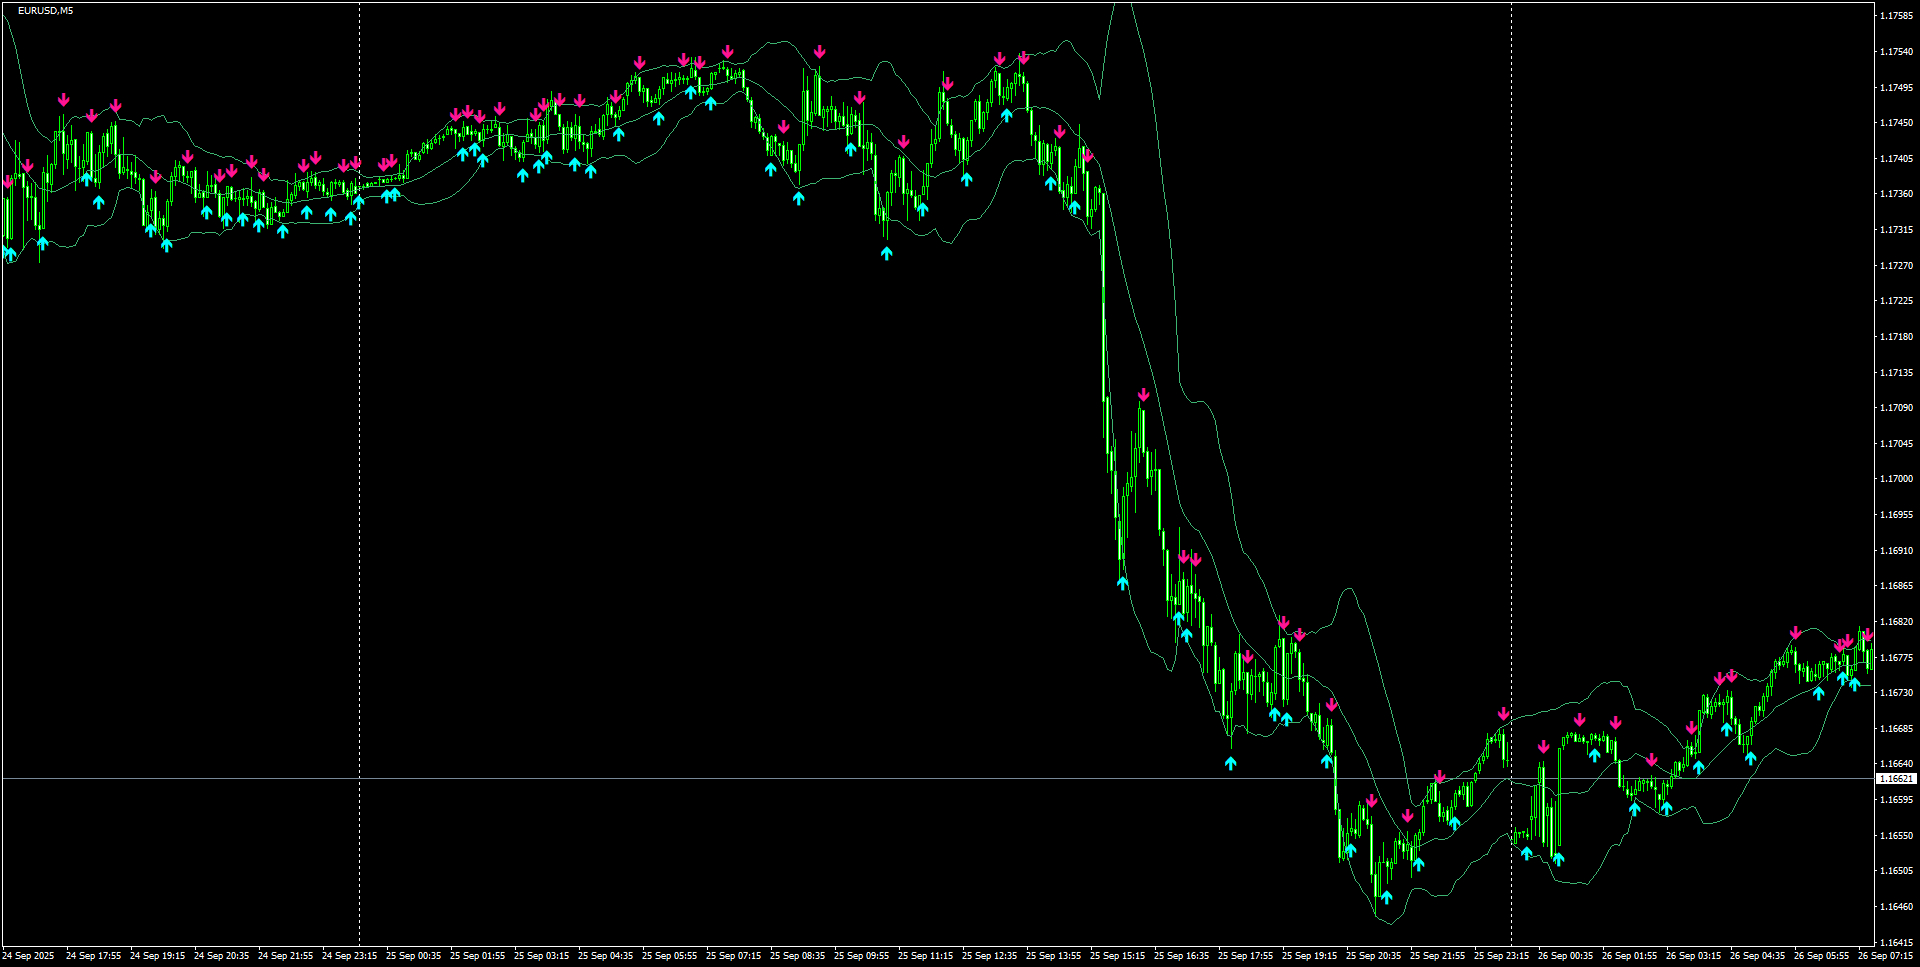Select the pink arrow above the 25 Sep 19:15 bounce
Screen dimensions: 1920x967
click(x=1330, y=705)
